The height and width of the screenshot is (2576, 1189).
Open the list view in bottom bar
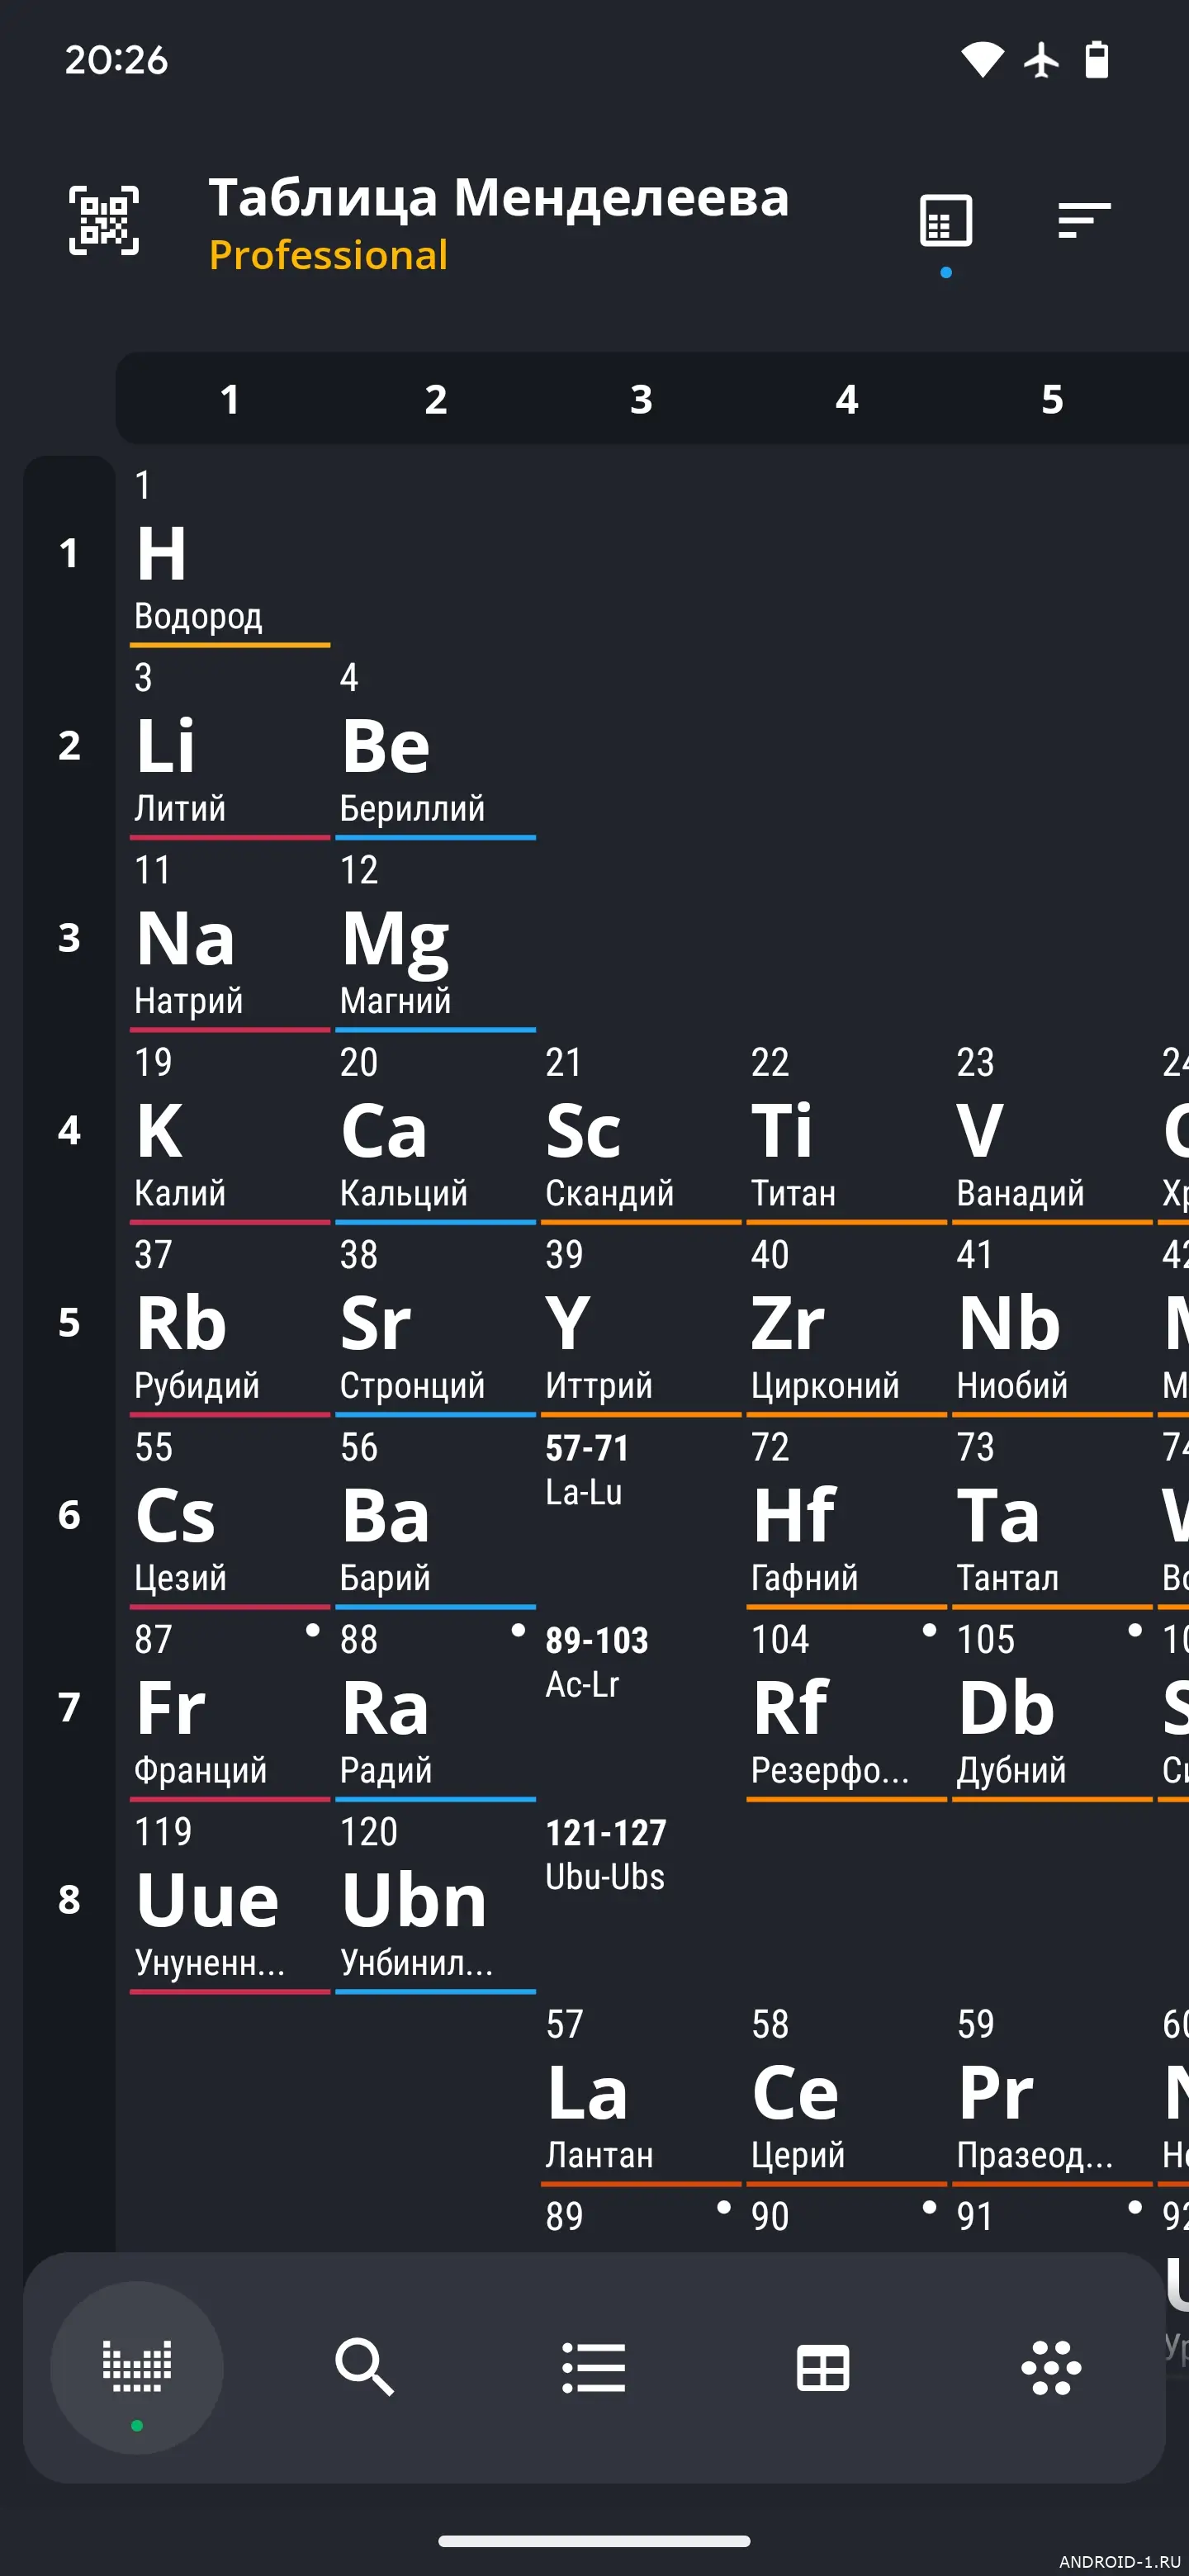(593, 2367)
